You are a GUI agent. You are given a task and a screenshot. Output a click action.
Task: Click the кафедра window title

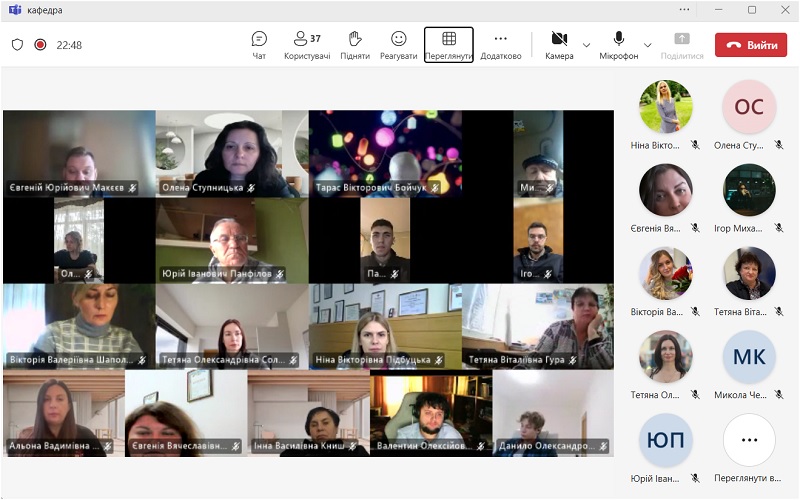(x=45, y=10)
